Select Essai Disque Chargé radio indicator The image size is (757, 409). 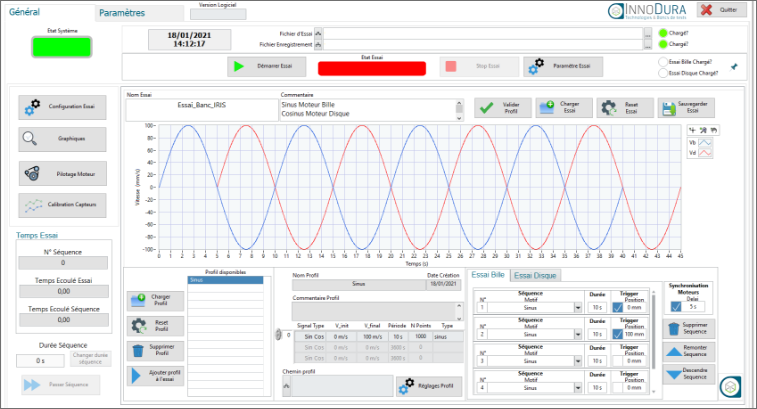pos(663,73)
